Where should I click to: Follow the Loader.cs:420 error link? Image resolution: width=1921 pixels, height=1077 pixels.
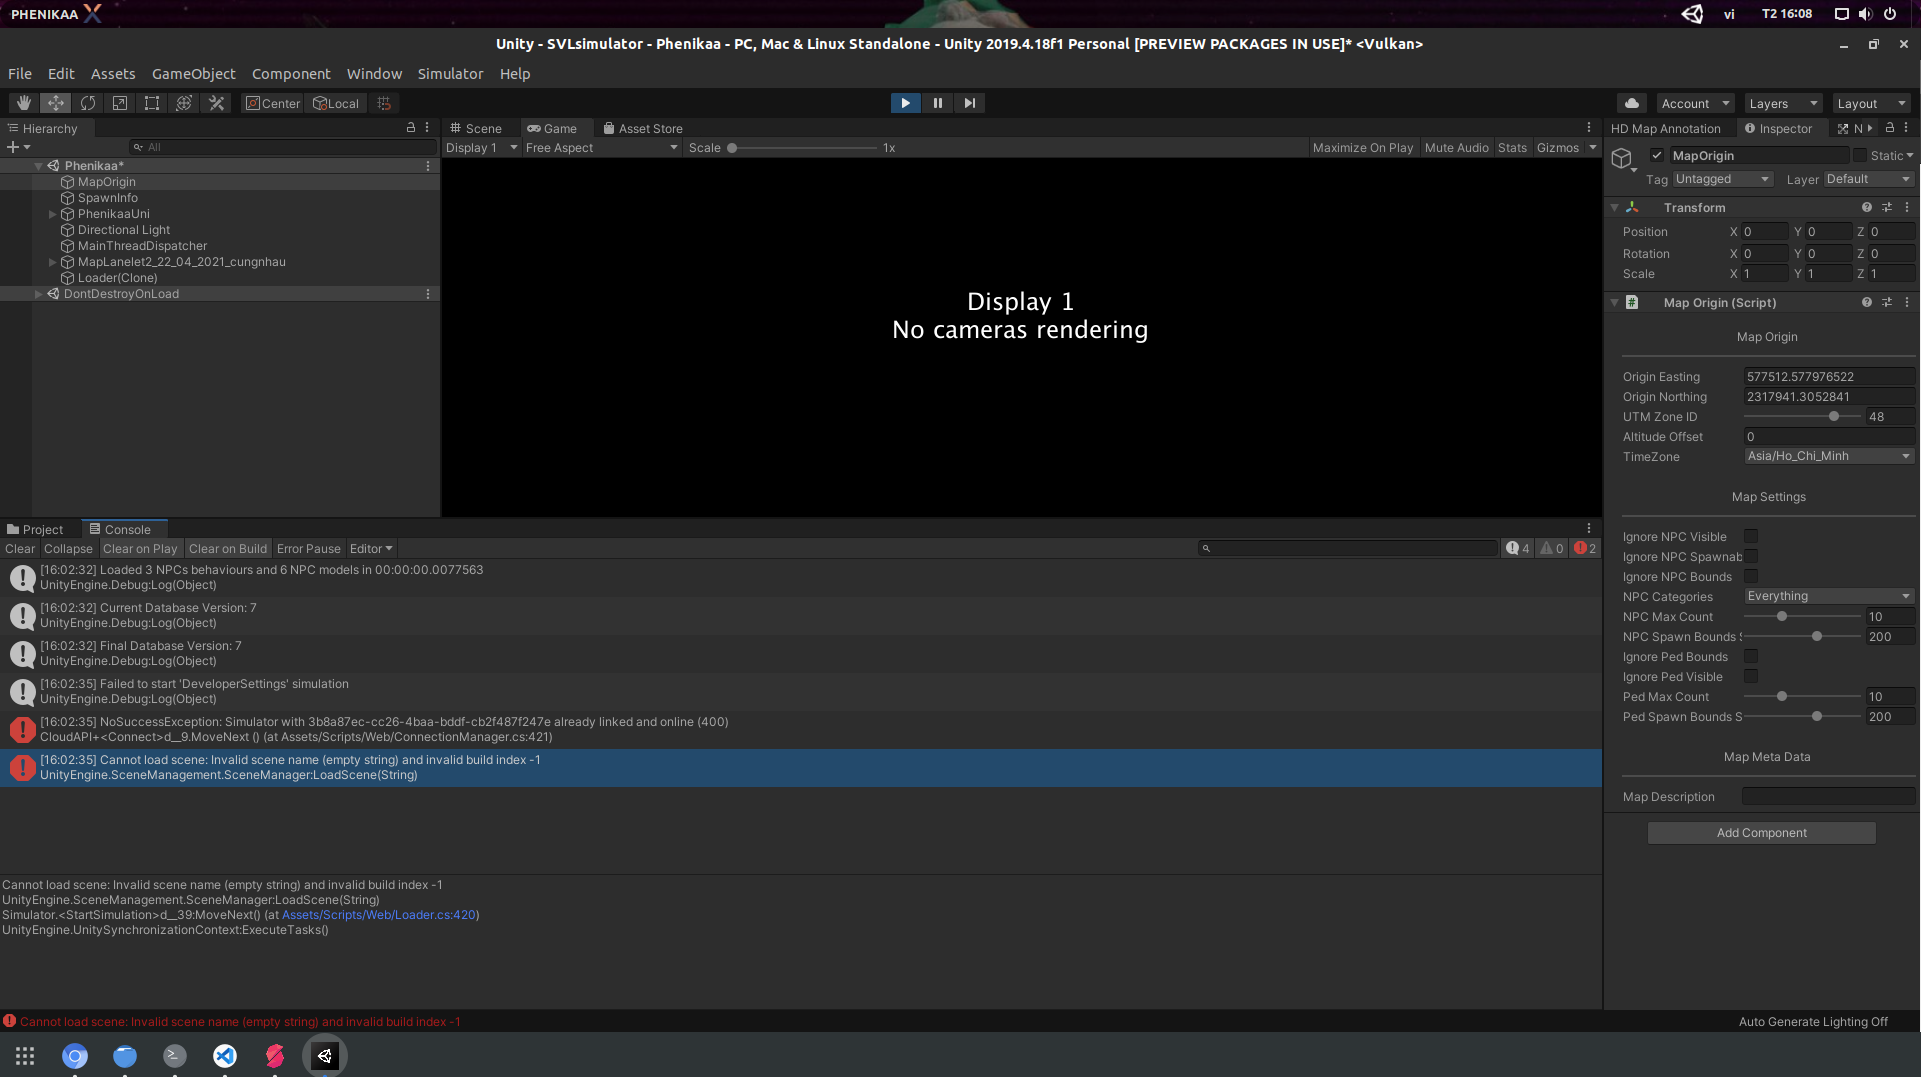(x=379, y=914)
